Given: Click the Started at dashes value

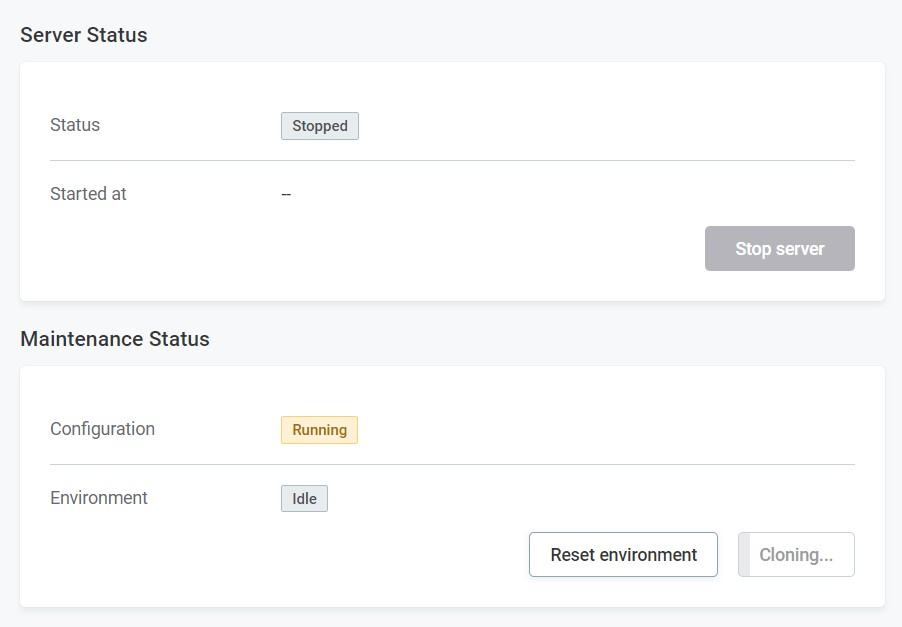Looking at the screenshot, I should tap(286, 194).
